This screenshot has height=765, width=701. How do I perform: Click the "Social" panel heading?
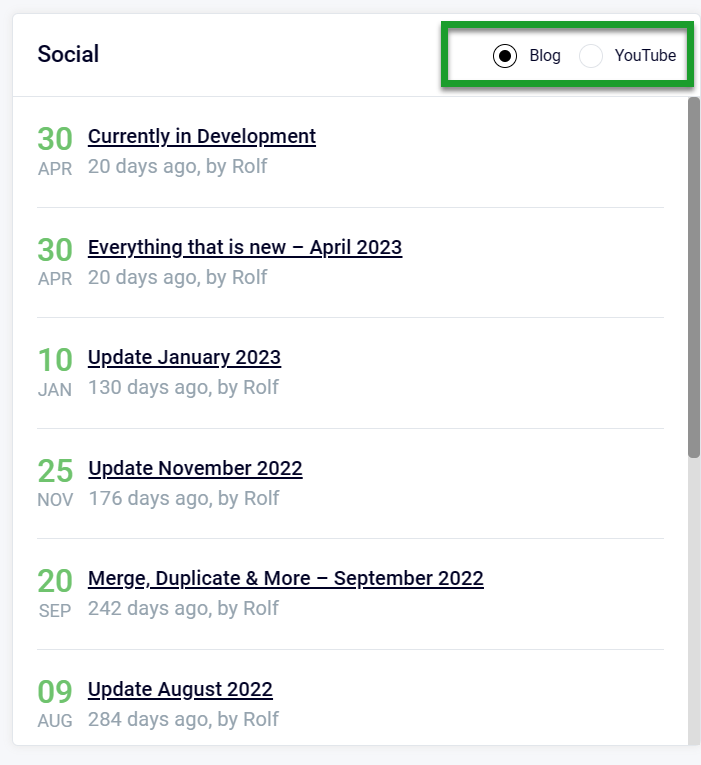point(68,54)
